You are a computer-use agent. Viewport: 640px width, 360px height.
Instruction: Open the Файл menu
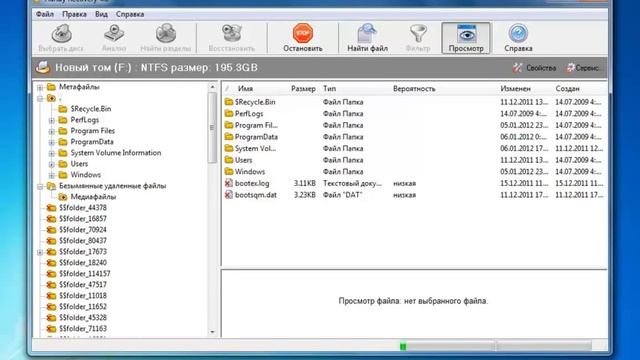point(45,14)
